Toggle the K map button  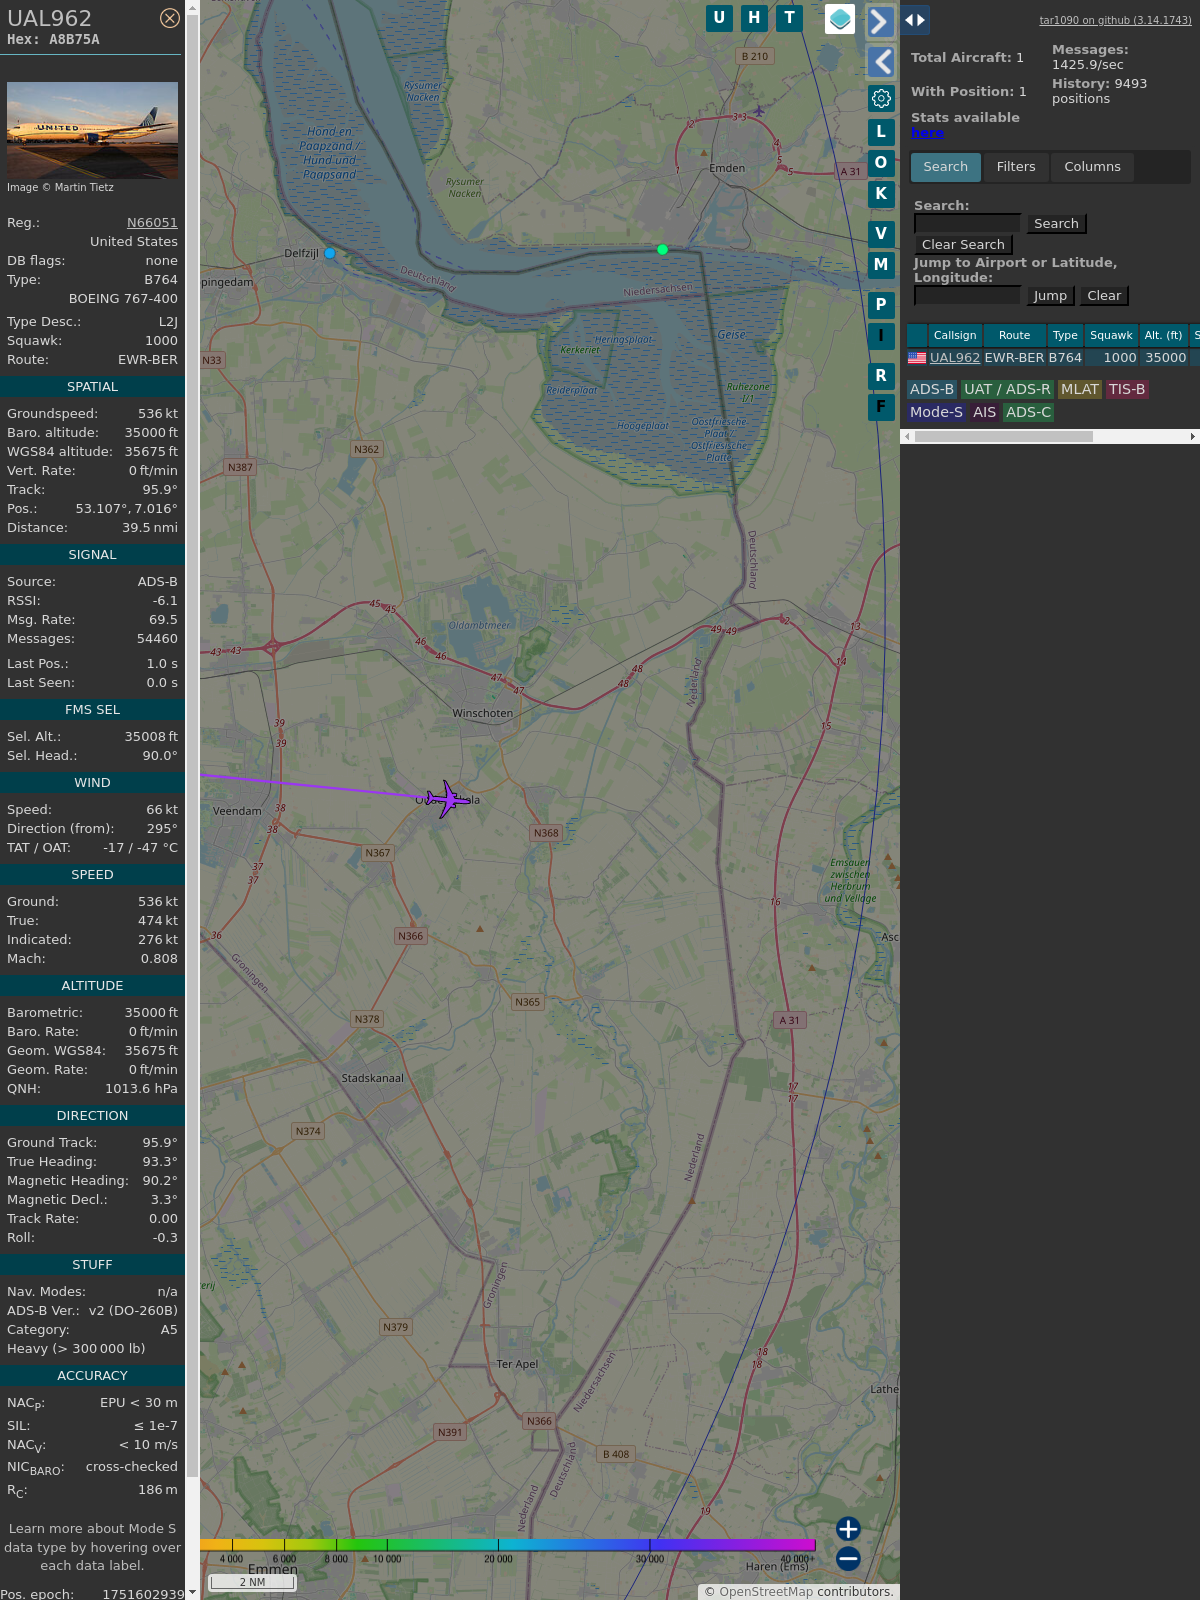[881, 193]
